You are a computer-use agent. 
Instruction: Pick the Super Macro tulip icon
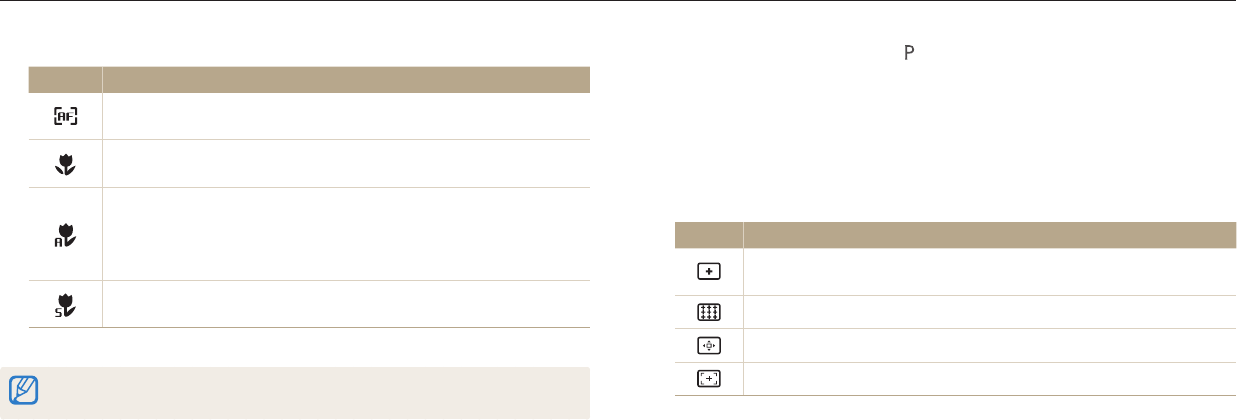tap(66, 305)
